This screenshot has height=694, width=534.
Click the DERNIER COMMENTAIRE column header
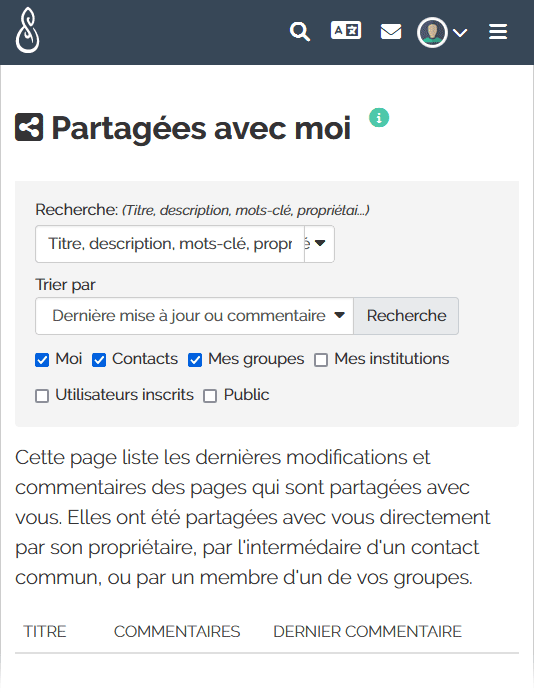(x=367, y=632)
